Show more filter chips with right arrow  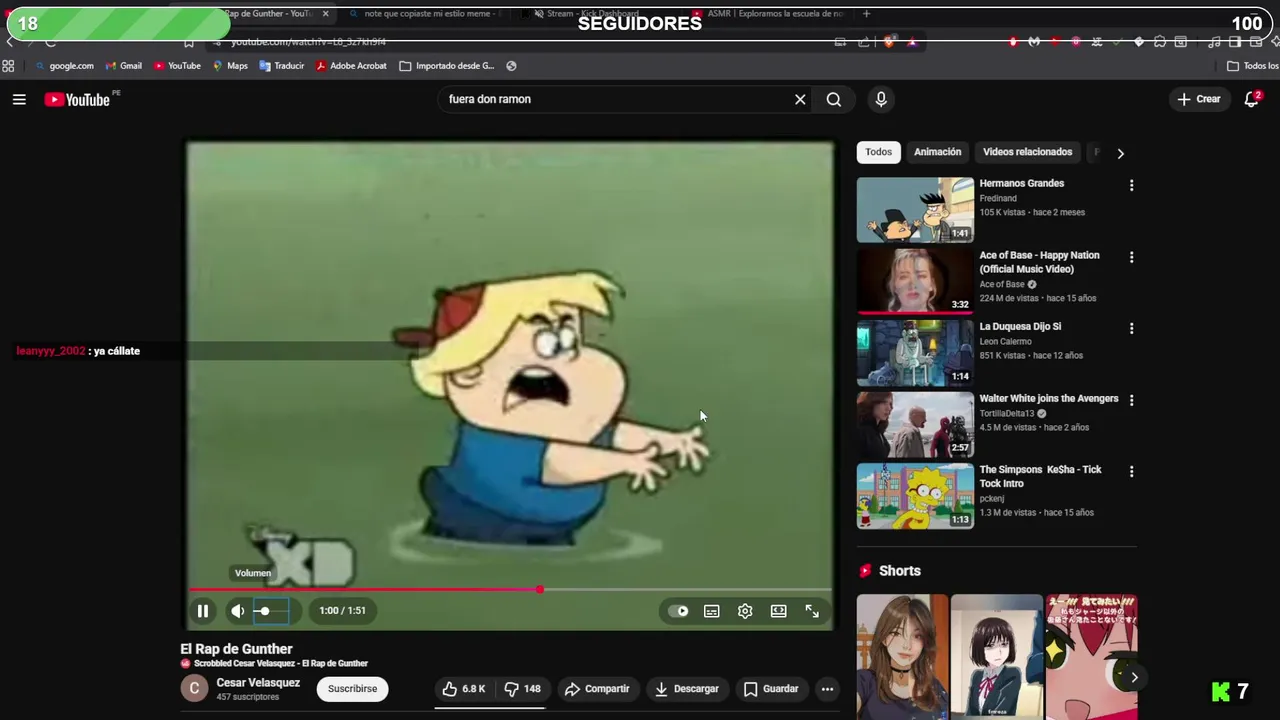coord(1120,153)
